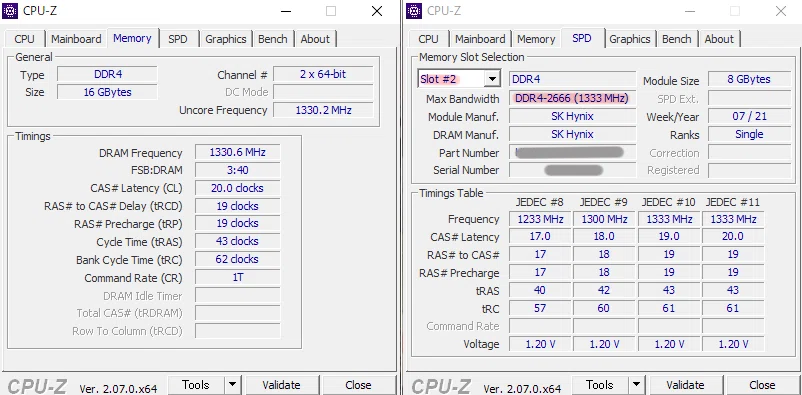Click JEDEC #8 frequency 1233 MHz cell
Screen dimensions: 802x395
pyautogui.click(x=540, y=219)
